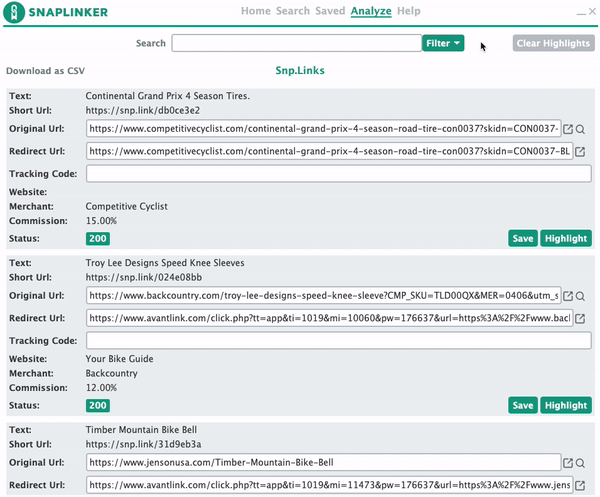
Task: Highlight the Troy Lee Designs link entry
Action: pos(566,405)
